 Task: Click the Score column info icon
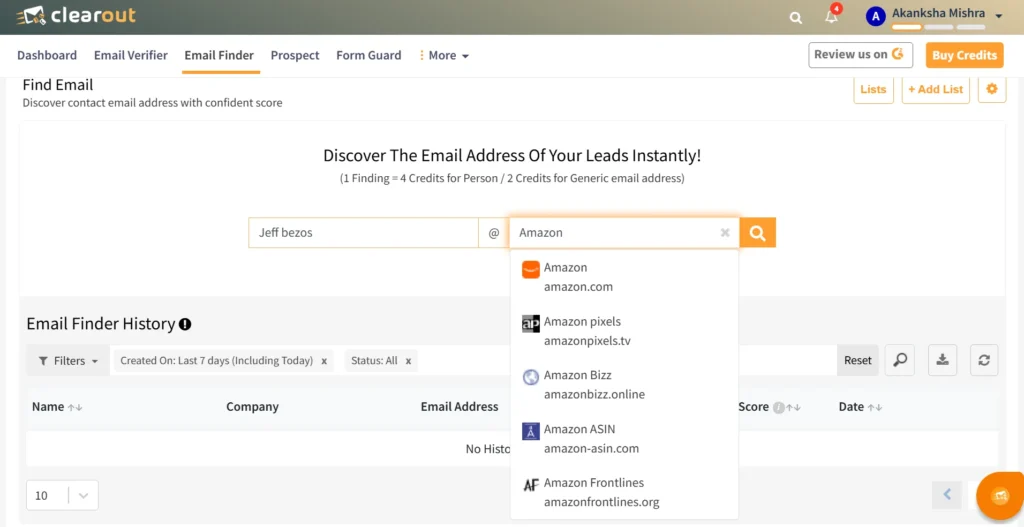pos(778,407)
